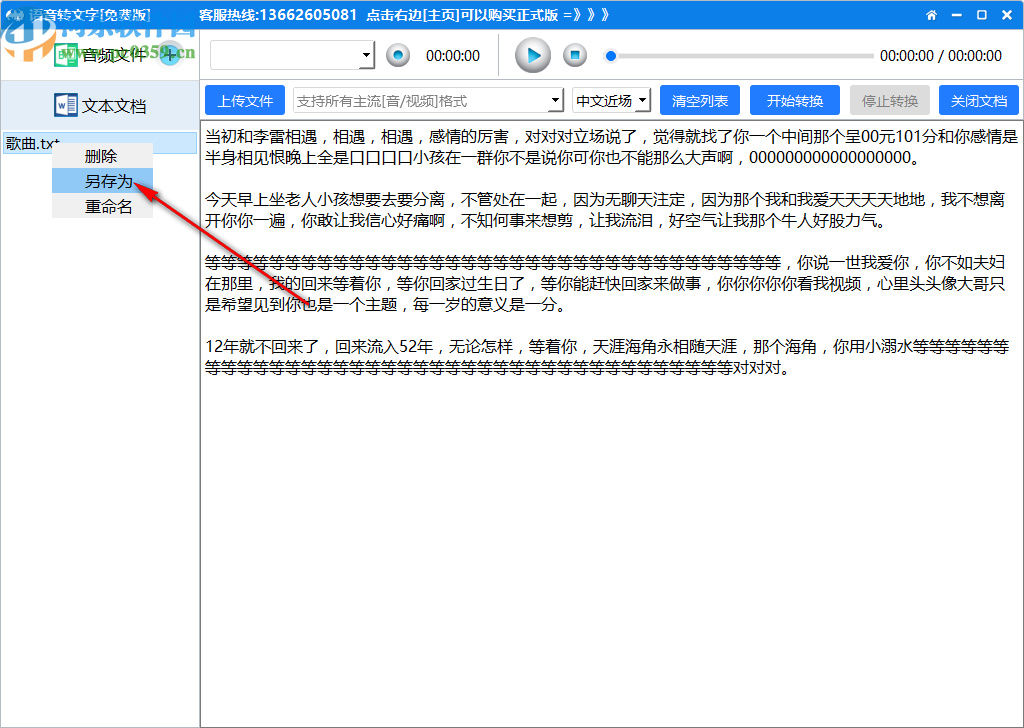Play the audio with play button
The image size is (1024, 728).
533,55
